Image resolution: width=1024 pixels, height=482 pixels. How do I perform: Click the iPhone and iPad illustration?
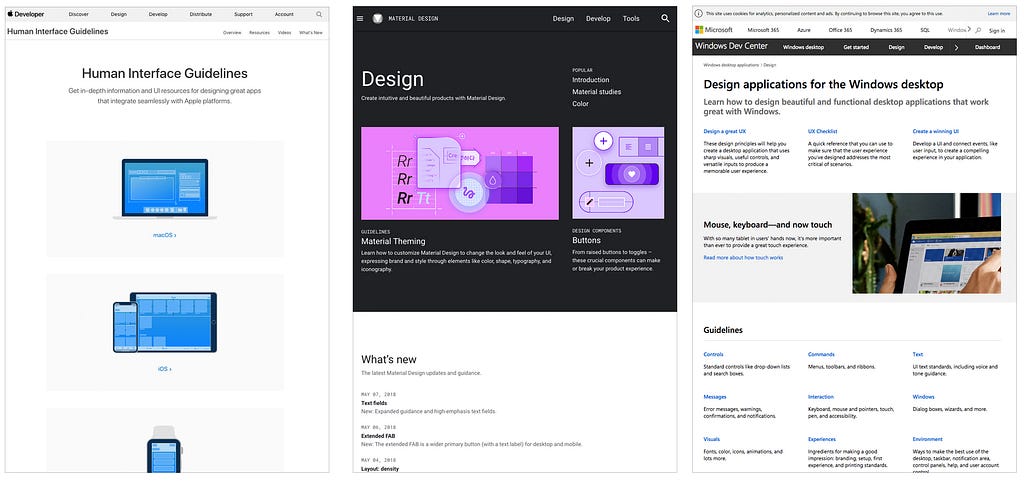(165, 323)
